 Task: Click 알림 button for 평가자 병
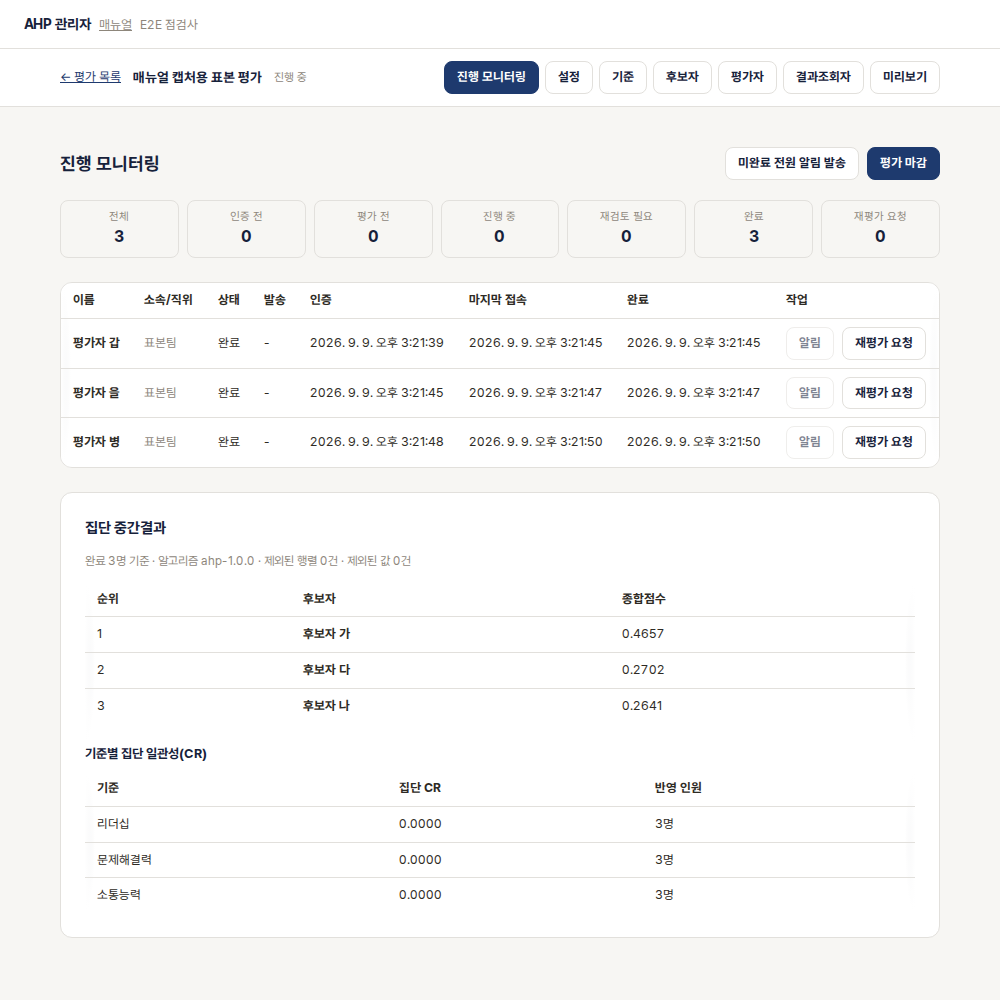[x=810, y=442]
